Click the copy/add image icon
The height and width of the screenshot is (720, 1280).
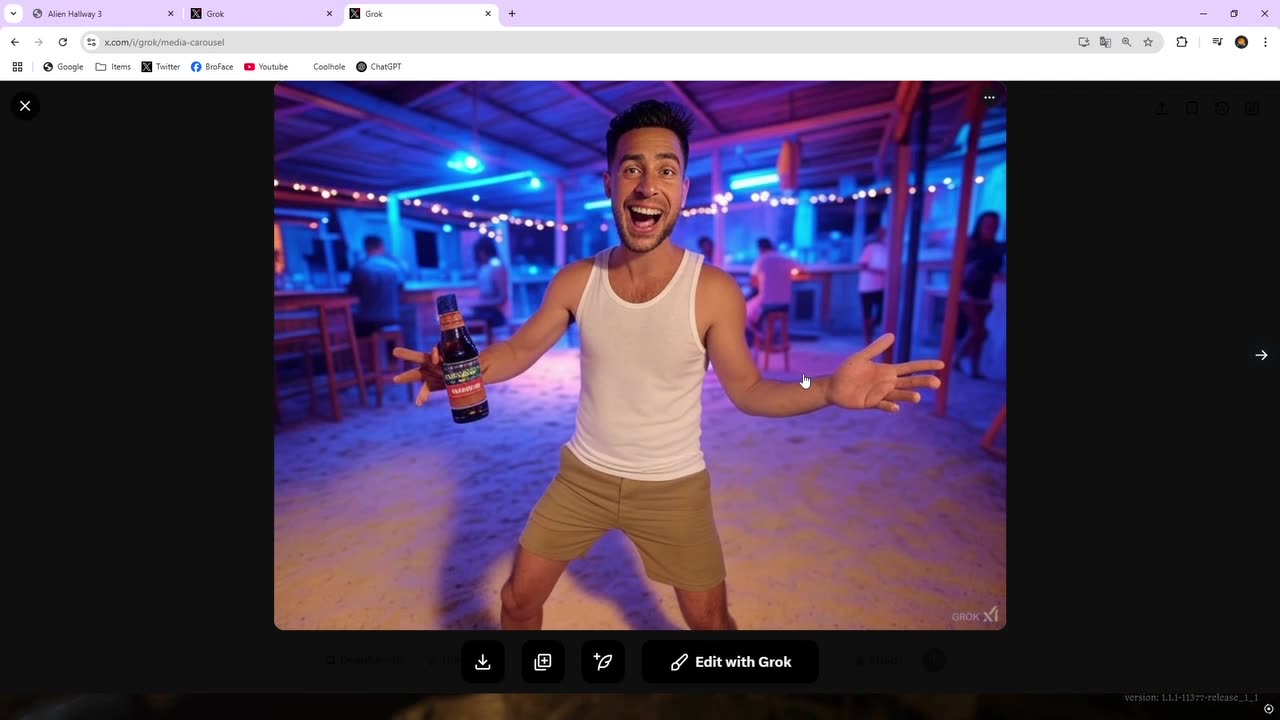pos(543,662)
